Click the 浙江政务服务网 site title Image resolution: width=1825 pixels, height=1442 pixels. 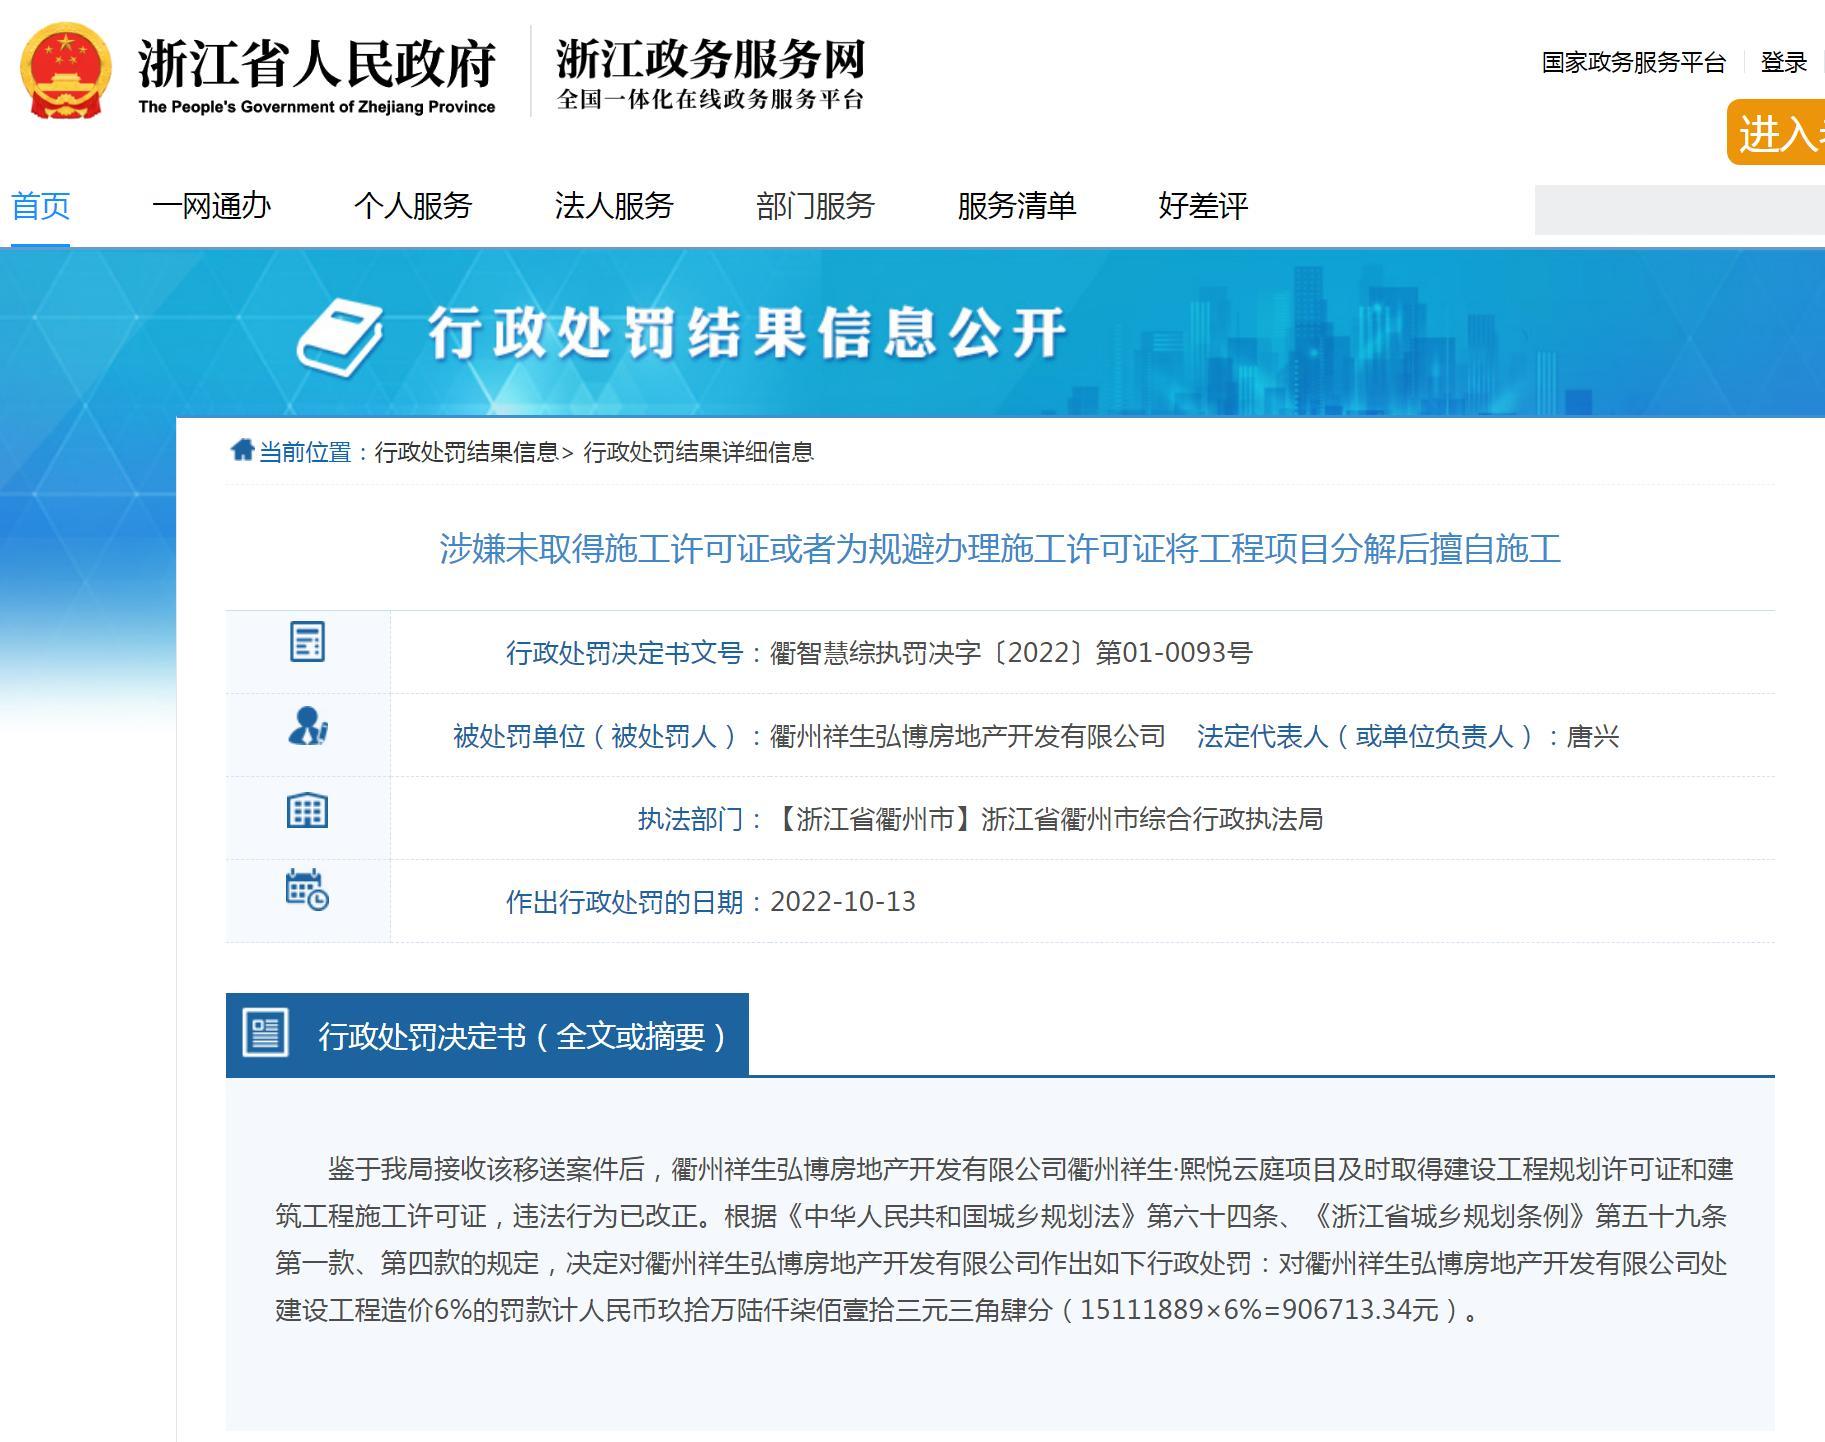pyautogui.click(x=710, y=59)
